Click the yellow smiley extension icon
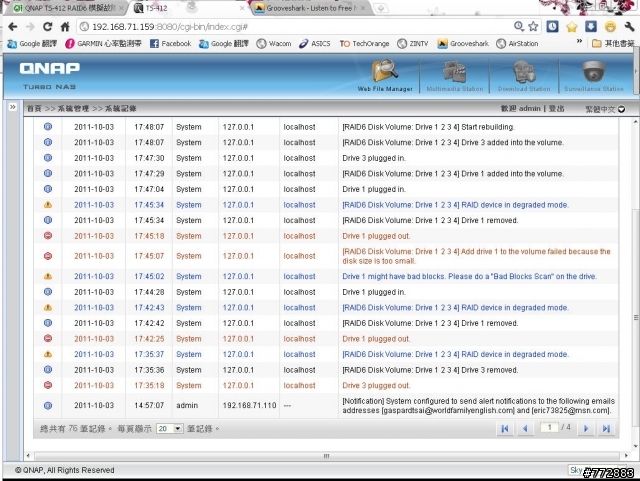Viewport: 640px width, 481px height. [x=610, y=27]
